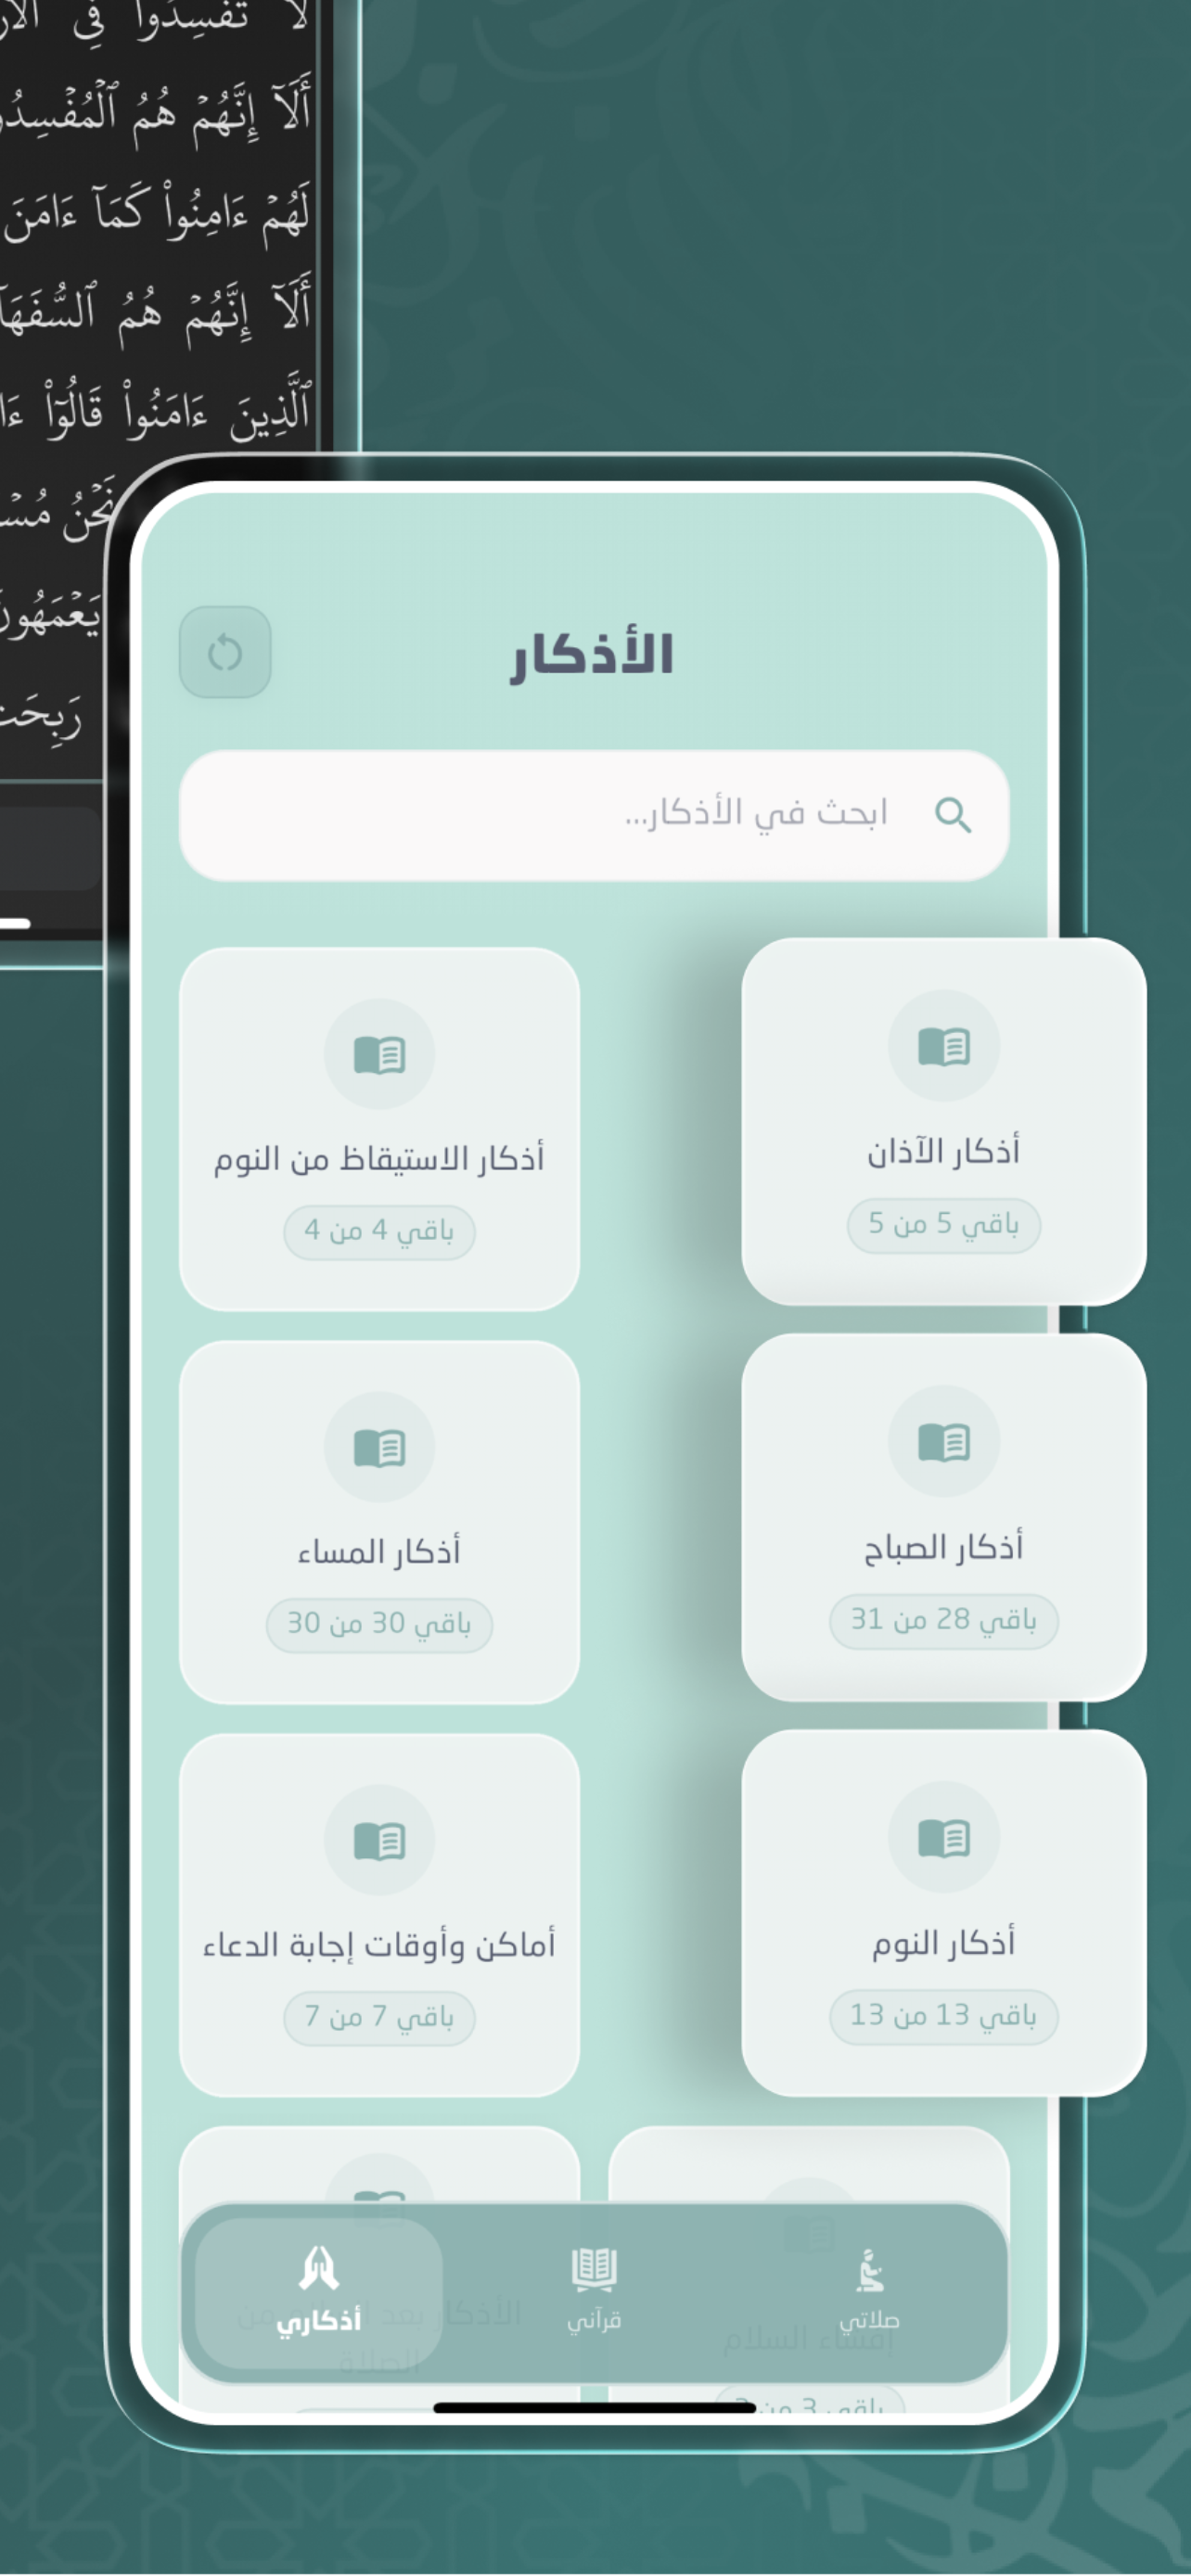Select the أذكار النوم card title
This screenshot has width=1191, height=2576.
tap(944, 1942)
